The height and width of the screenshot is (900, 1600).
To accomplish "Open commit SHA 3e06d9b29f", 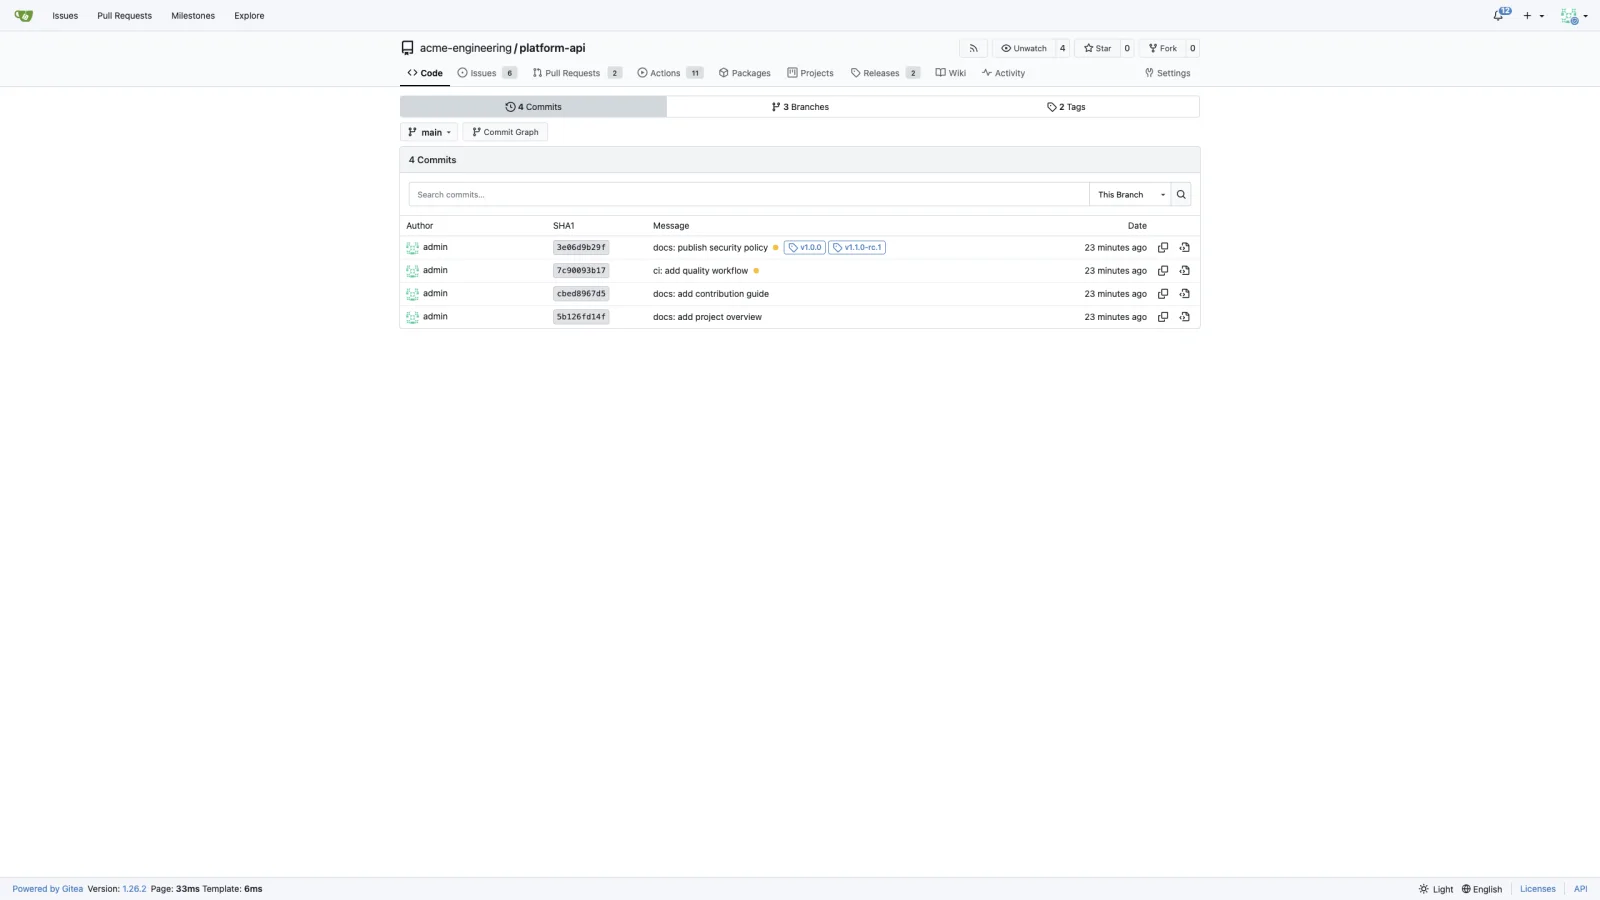I will point(581,248).
